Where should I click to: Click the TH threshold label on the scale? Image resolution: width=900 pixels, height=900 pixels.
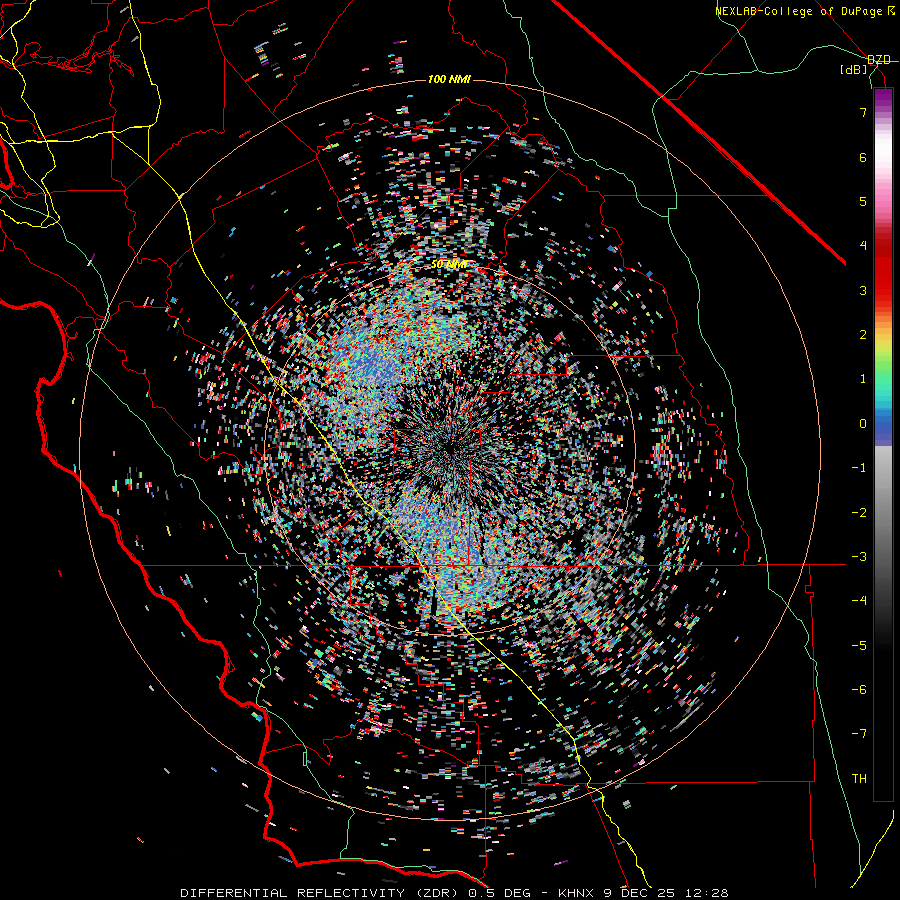tap(859, 779)
